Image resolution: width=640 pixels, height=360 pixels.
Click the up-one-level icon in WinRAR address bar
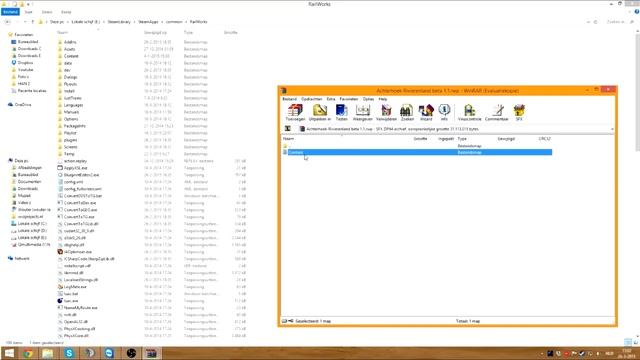[288, 129]
